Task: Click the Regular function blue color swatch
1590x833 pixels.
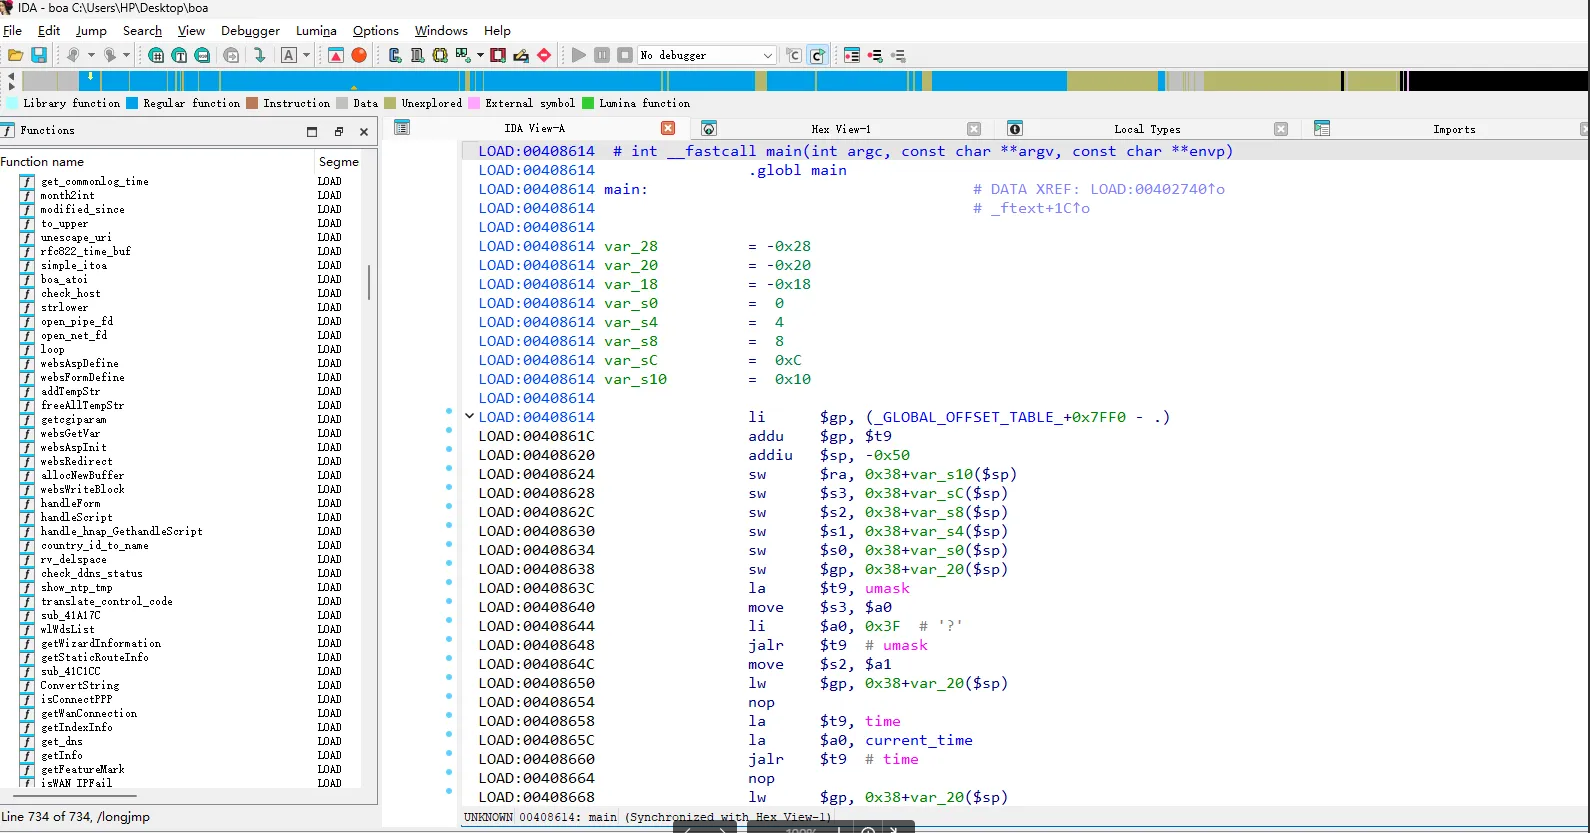Action: [x=132, y=103]
